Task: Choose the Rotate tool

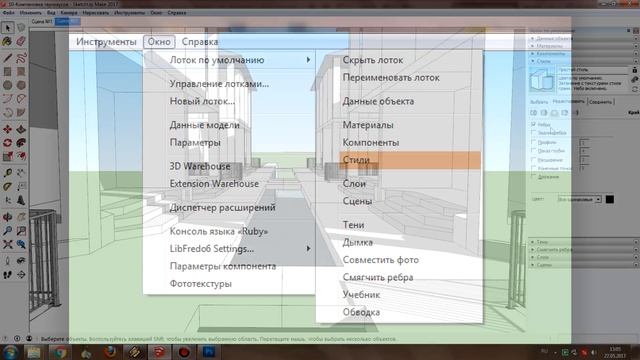Action: coord(7,143)
